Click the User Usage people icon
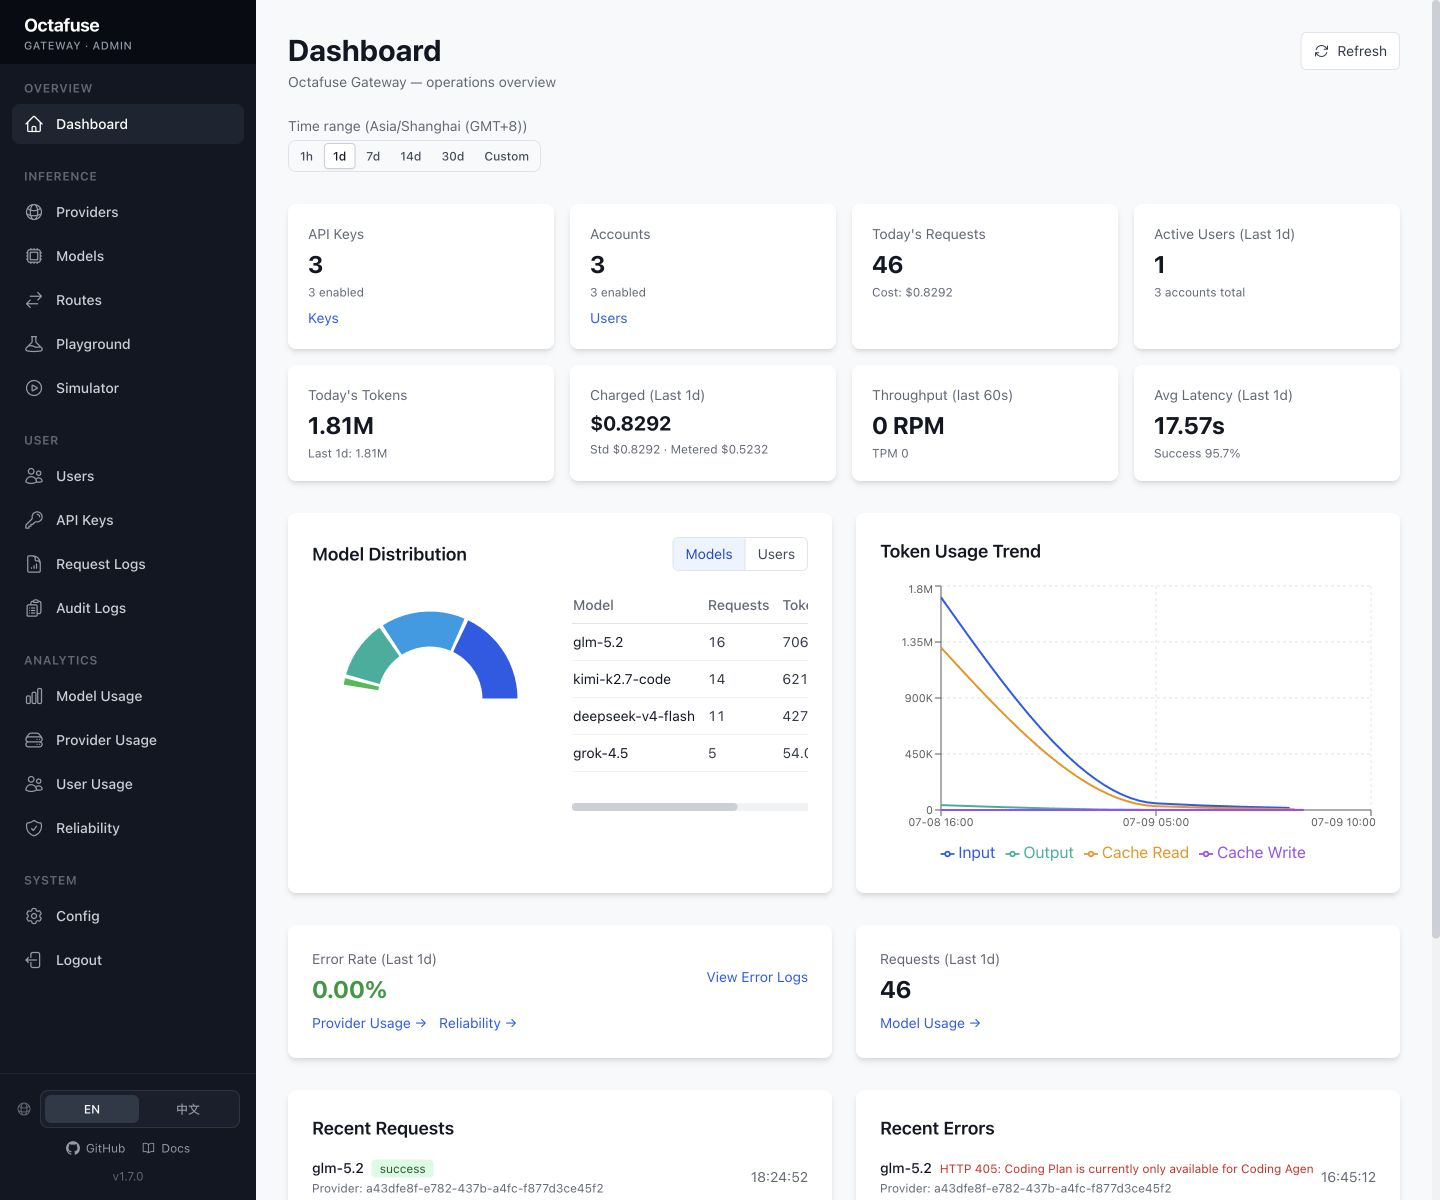The width and height of the screenshot is (1440, 1200). click(34, 784)
